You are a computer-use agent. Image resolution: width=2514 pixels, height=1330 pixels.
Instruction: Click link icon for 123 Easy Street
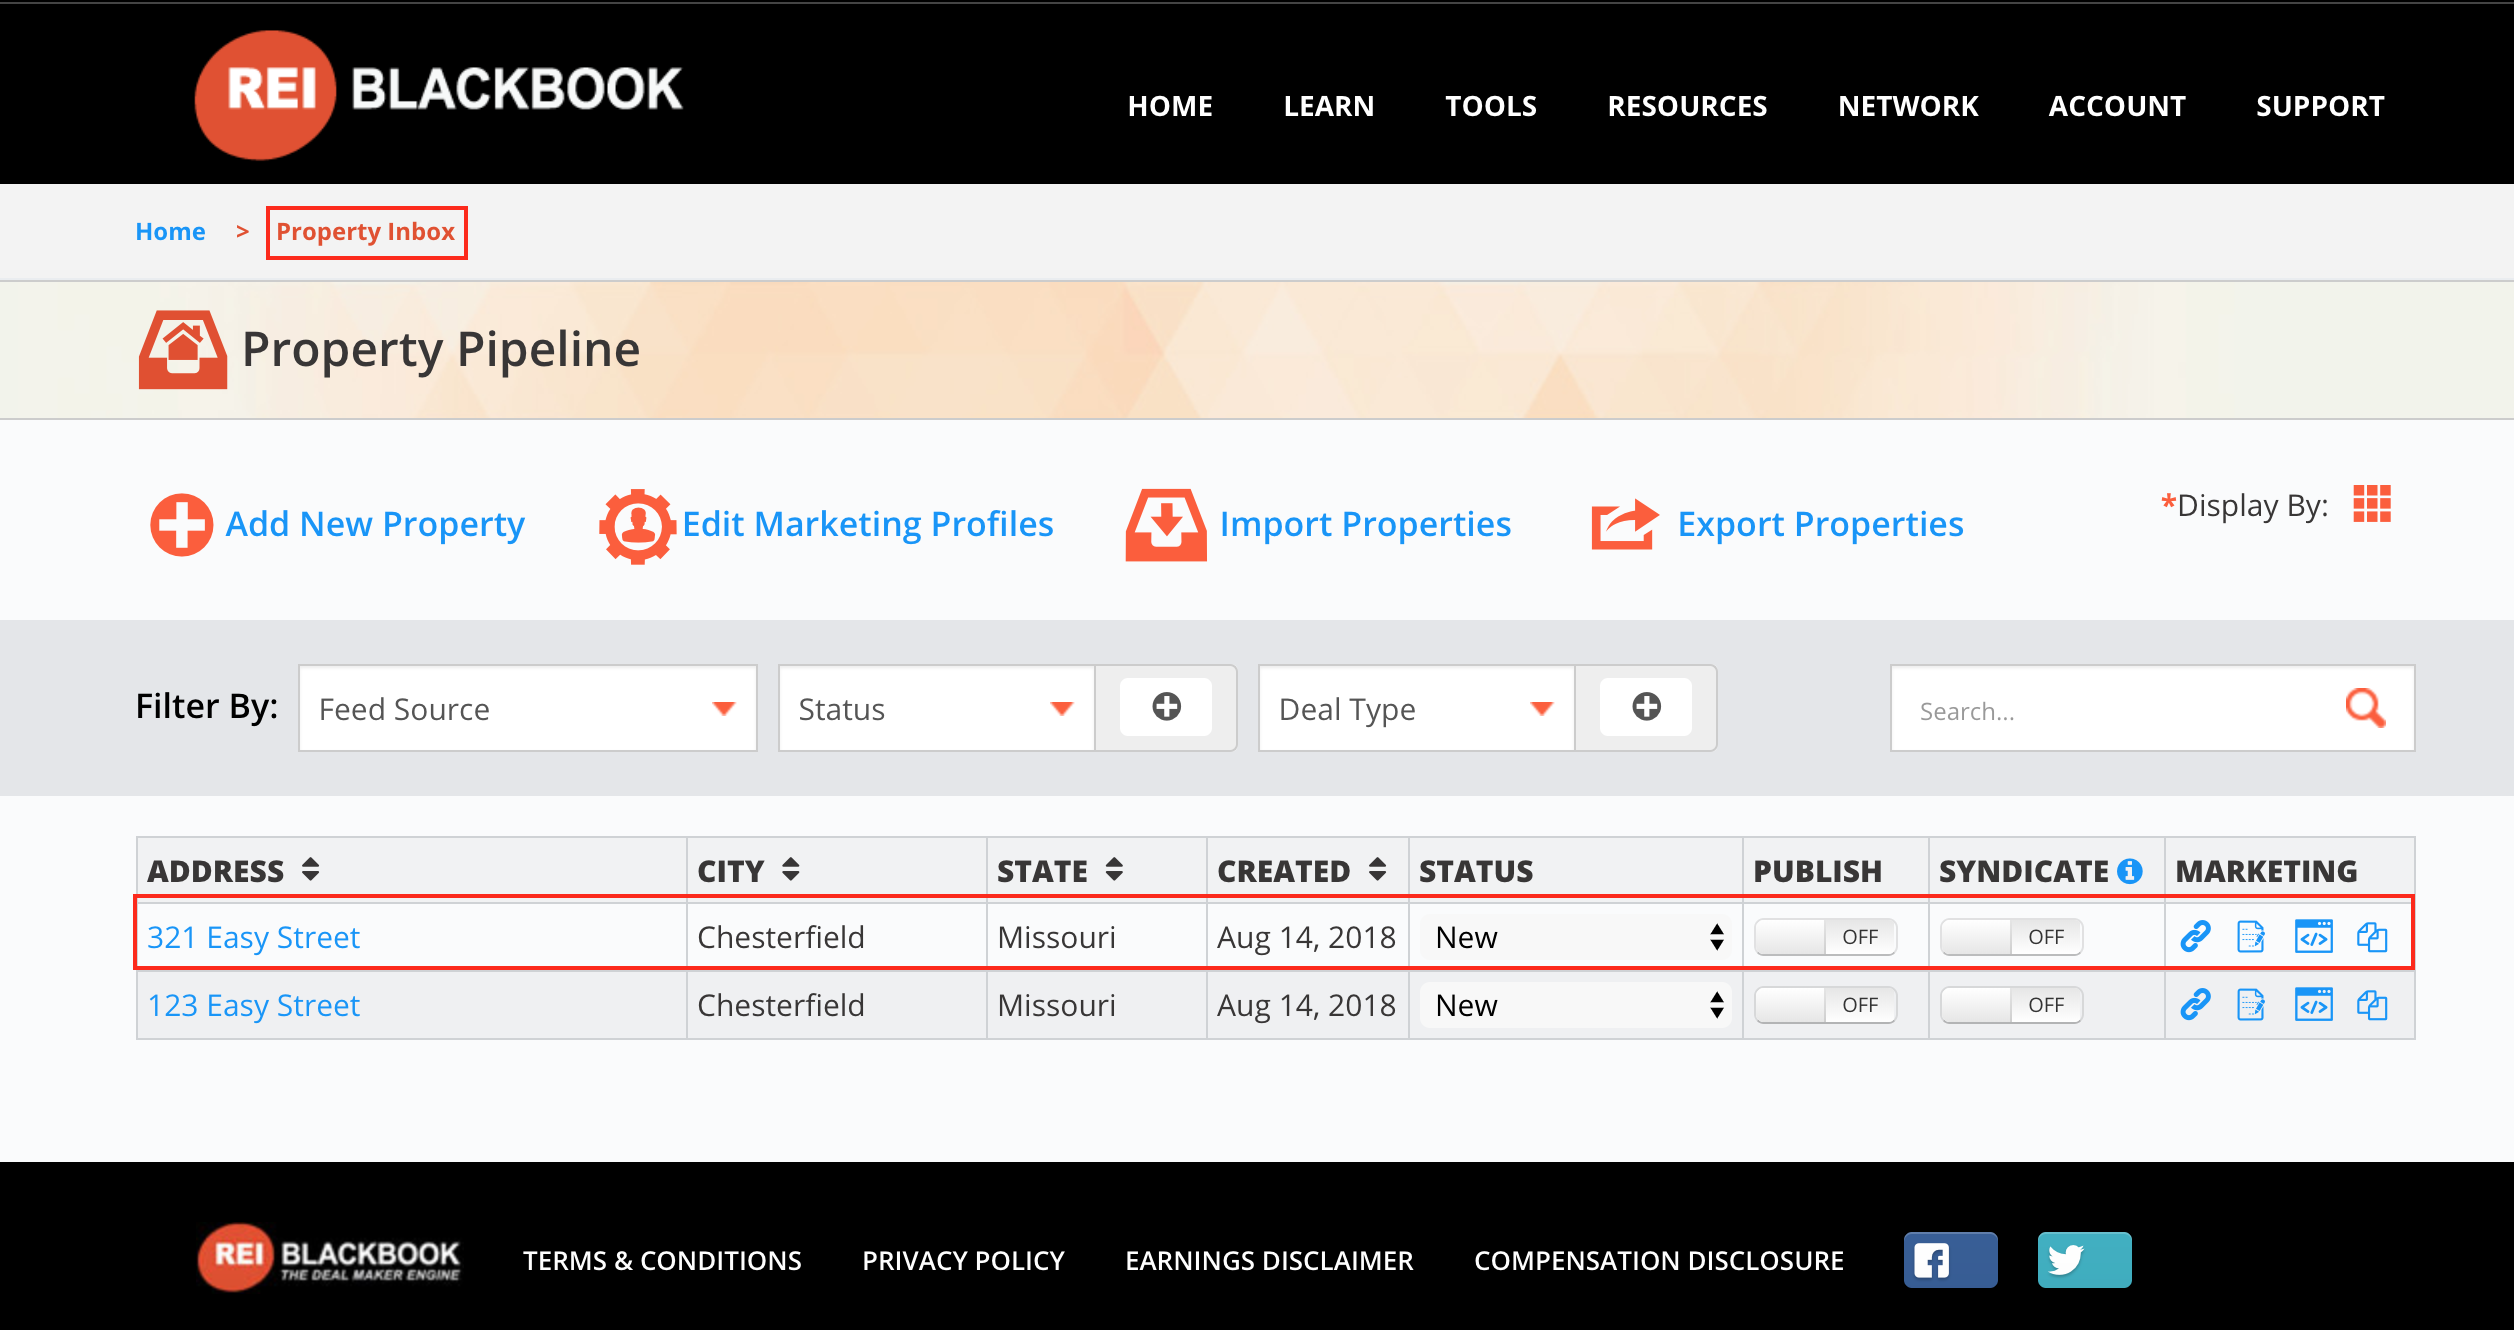pos(2195,1005)
